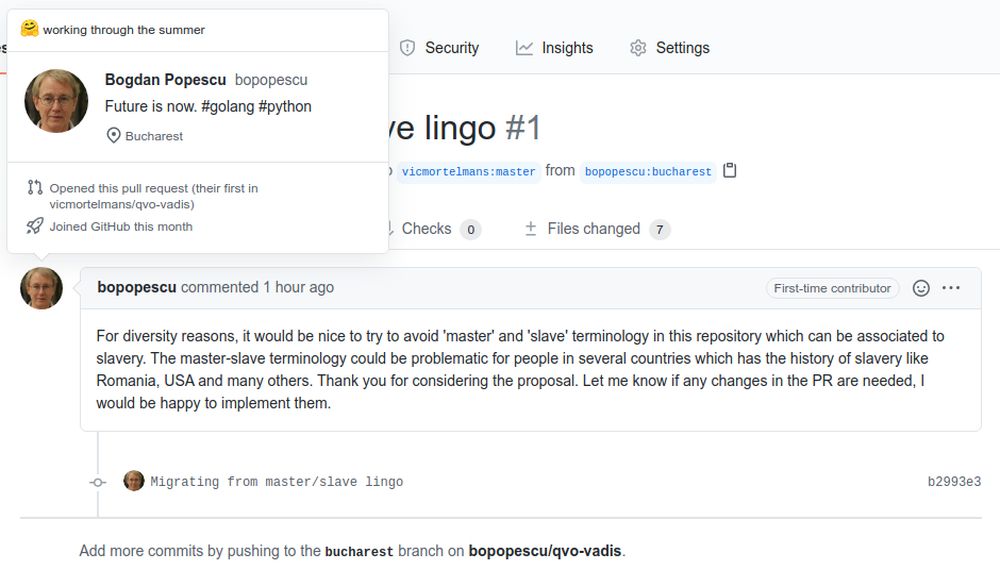The width and height of the screenshot is (1000, 570).
Task: Click the Settings gear icon
Action: coord(638,48)
